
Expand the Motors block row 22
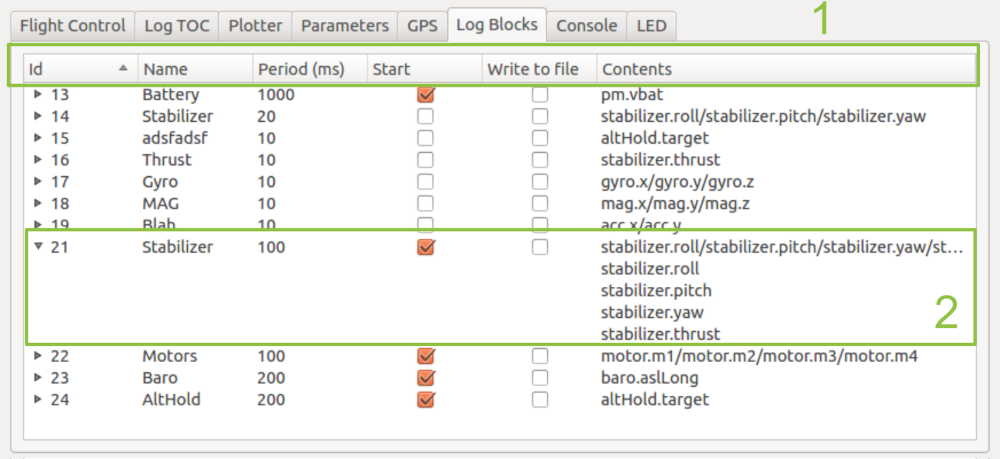point(38,356)
